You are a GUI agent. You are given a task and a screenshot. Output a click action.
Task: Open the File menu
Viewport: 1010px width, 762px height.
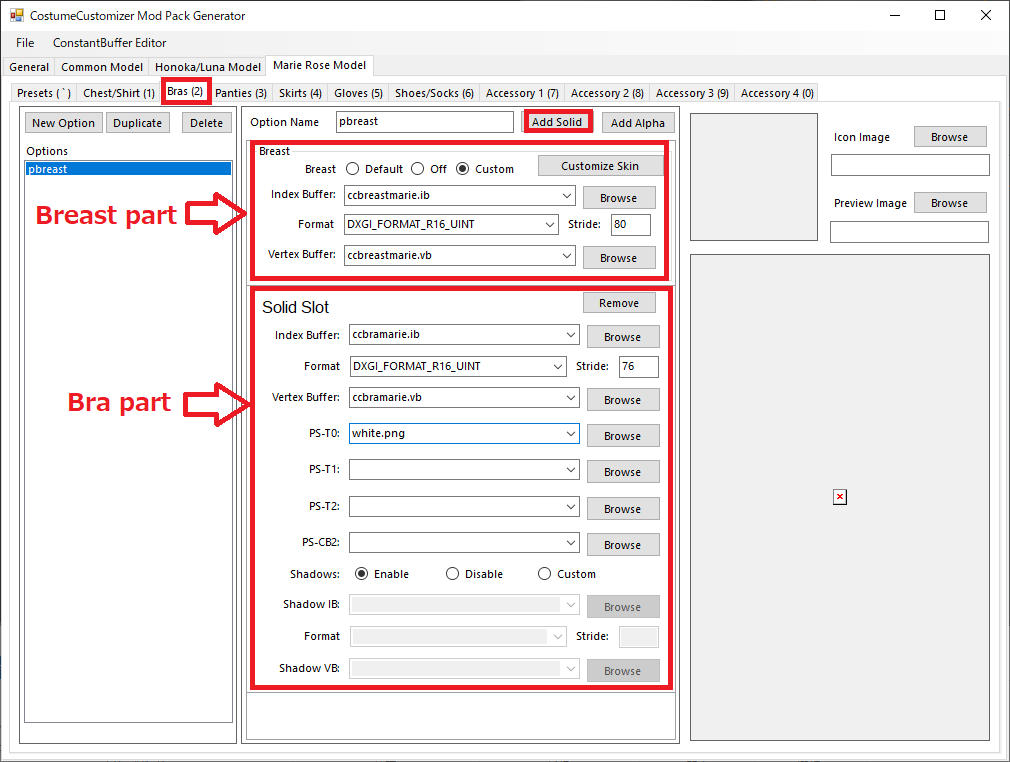point(25,43)
